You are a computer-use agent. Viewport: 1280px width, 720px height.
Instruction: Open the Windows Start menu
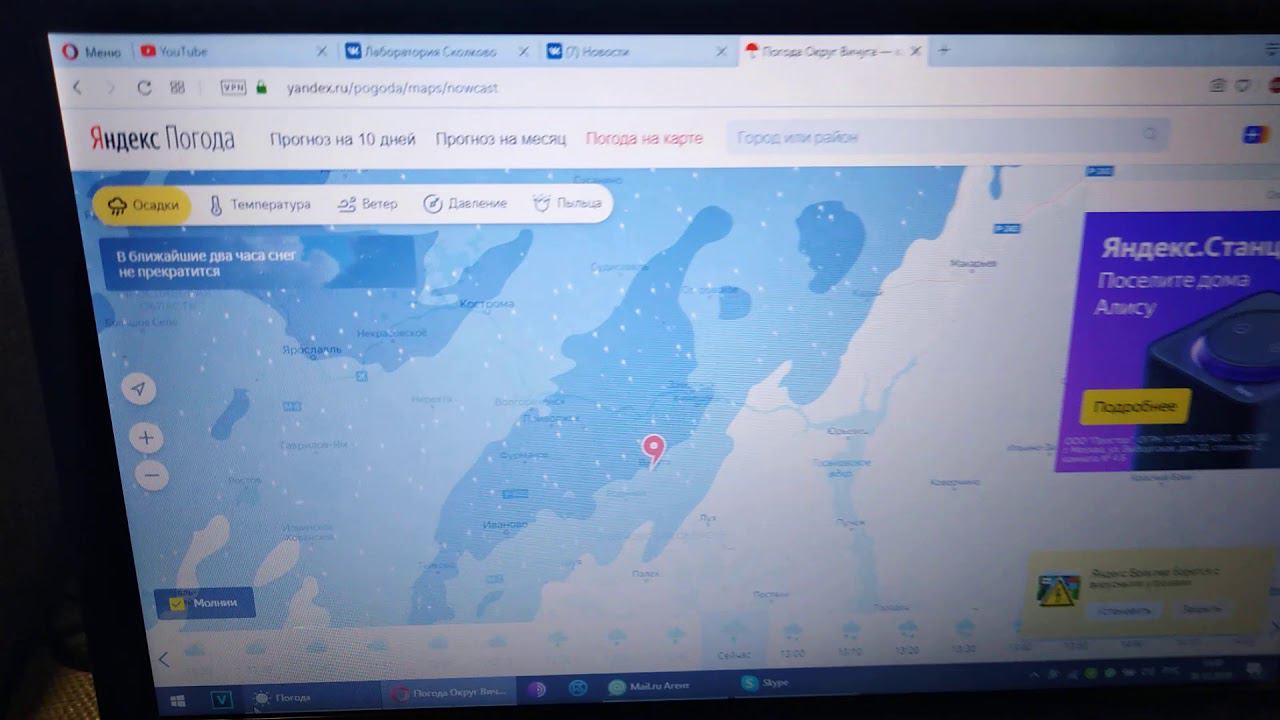[x=178, y=700]
